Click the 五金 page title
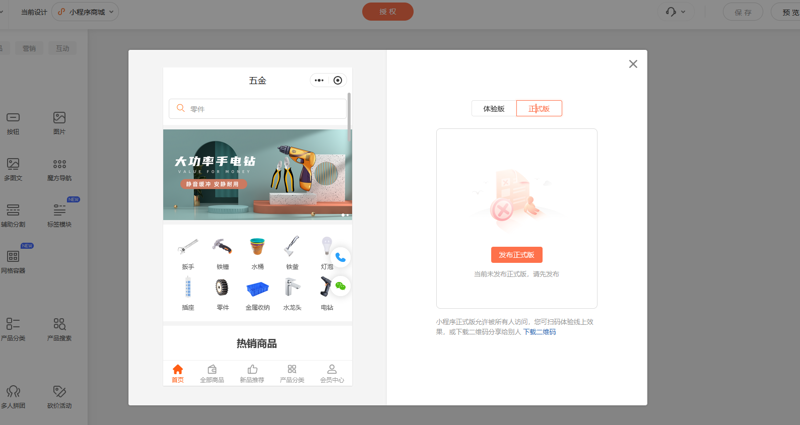 258,81
